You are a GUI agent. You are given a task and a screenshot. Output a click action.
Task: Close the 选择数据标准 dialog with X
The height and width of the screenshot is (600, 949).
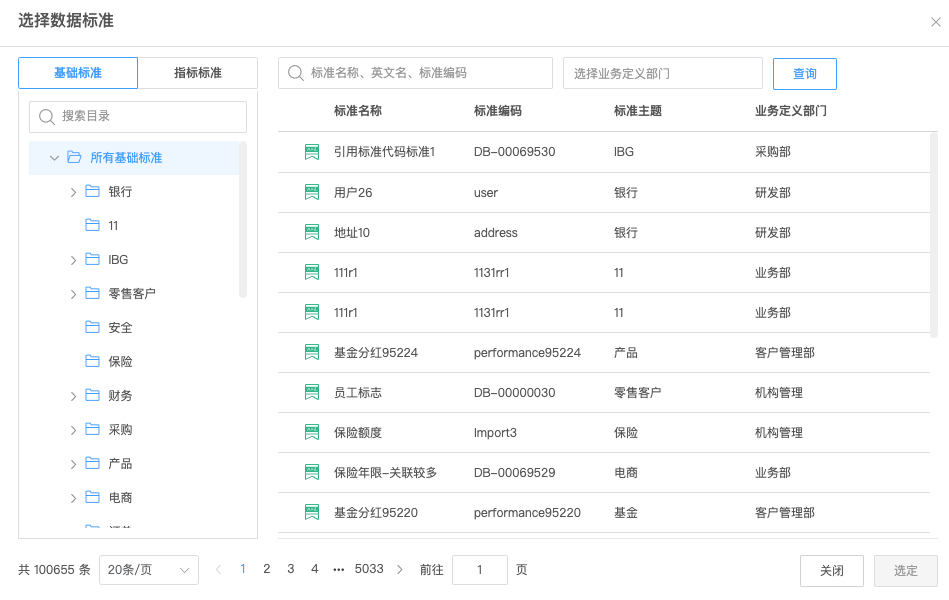click(936, 22)
